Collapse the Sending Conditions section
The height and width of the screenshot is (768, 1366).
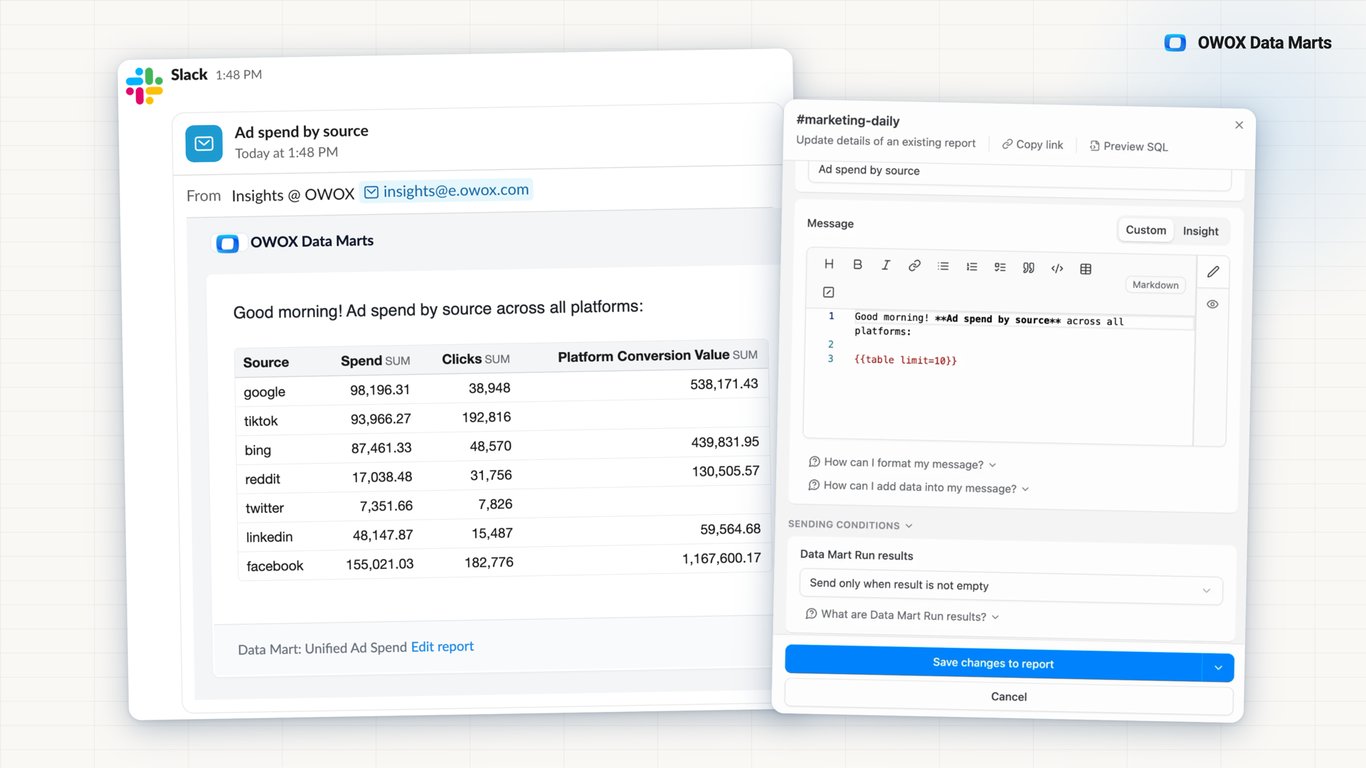click(850, 525)
